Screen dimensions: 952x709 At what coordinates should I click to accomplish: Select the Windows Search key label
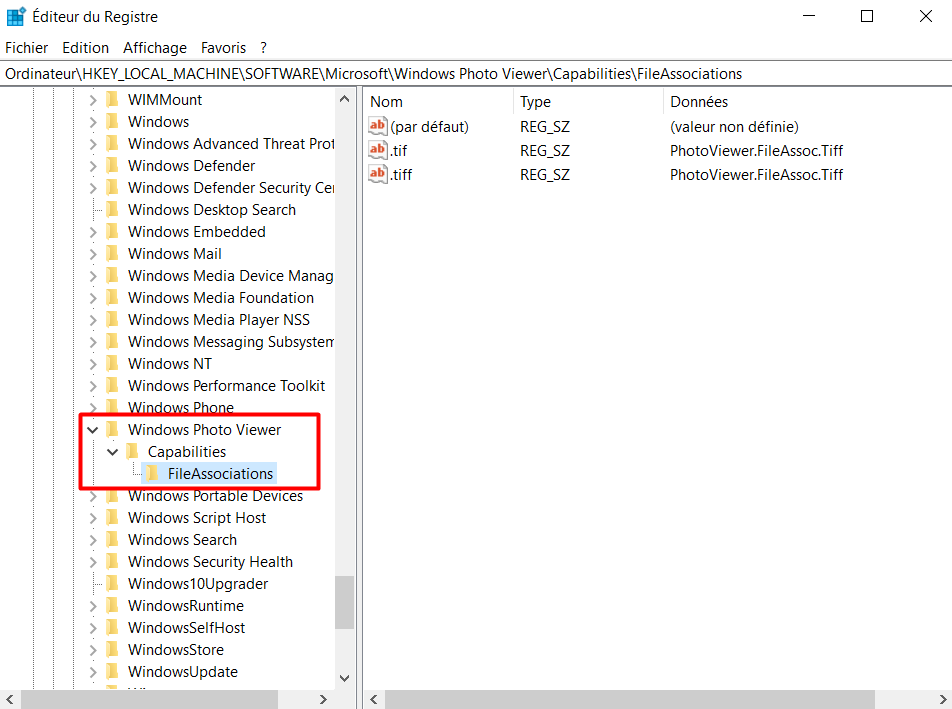tap(182, 540)
